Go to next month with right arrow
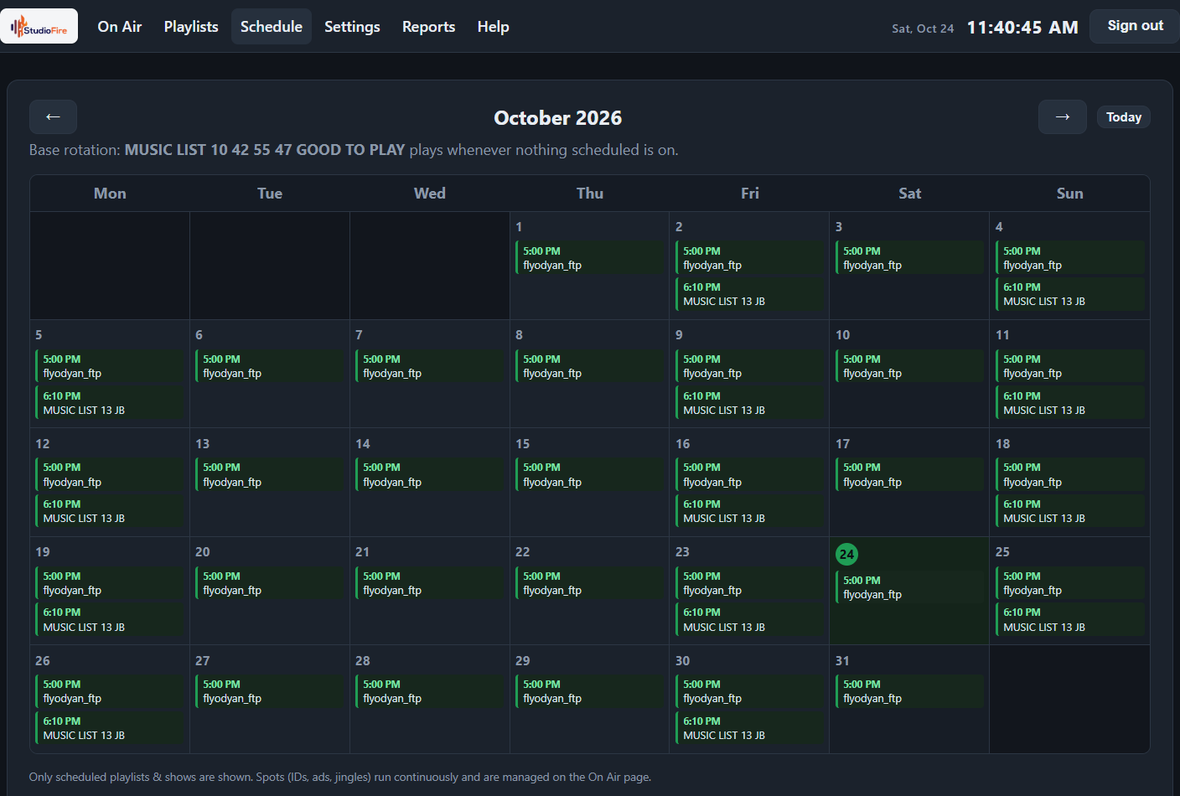Screen dimensions: 1180x796 click(1062, 117)
